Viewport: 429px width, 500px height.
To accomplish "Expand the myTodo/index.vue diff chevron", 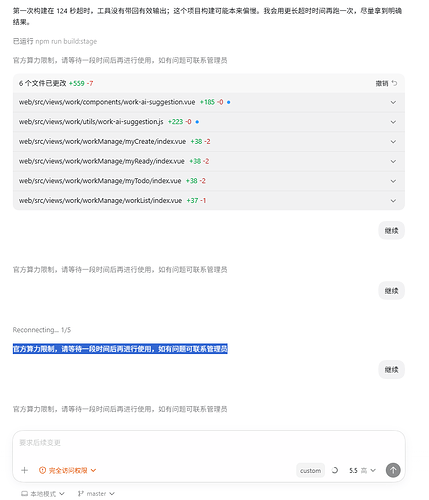I will (x=393, y=181).
